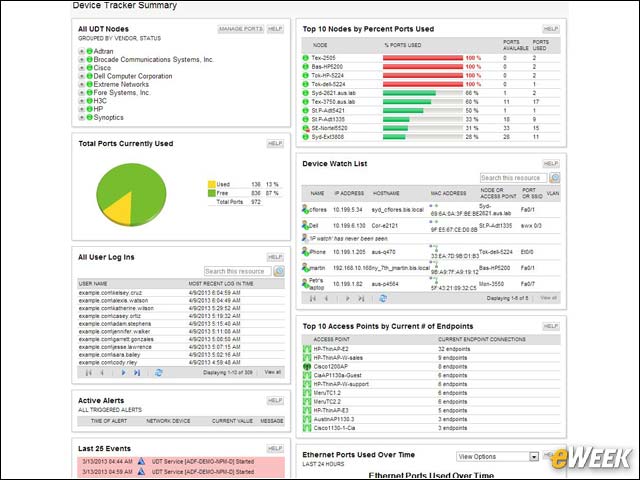Expand the H3C vendor group
The width and height of the screenshot is (640, 480).
[x=82, y=101]
